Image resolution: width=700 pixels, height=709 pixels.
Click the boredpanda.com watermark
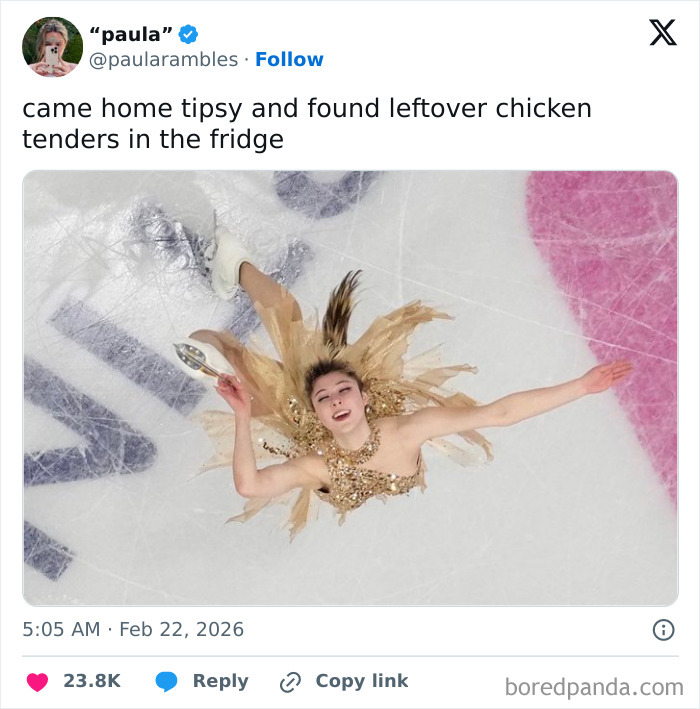594,687
